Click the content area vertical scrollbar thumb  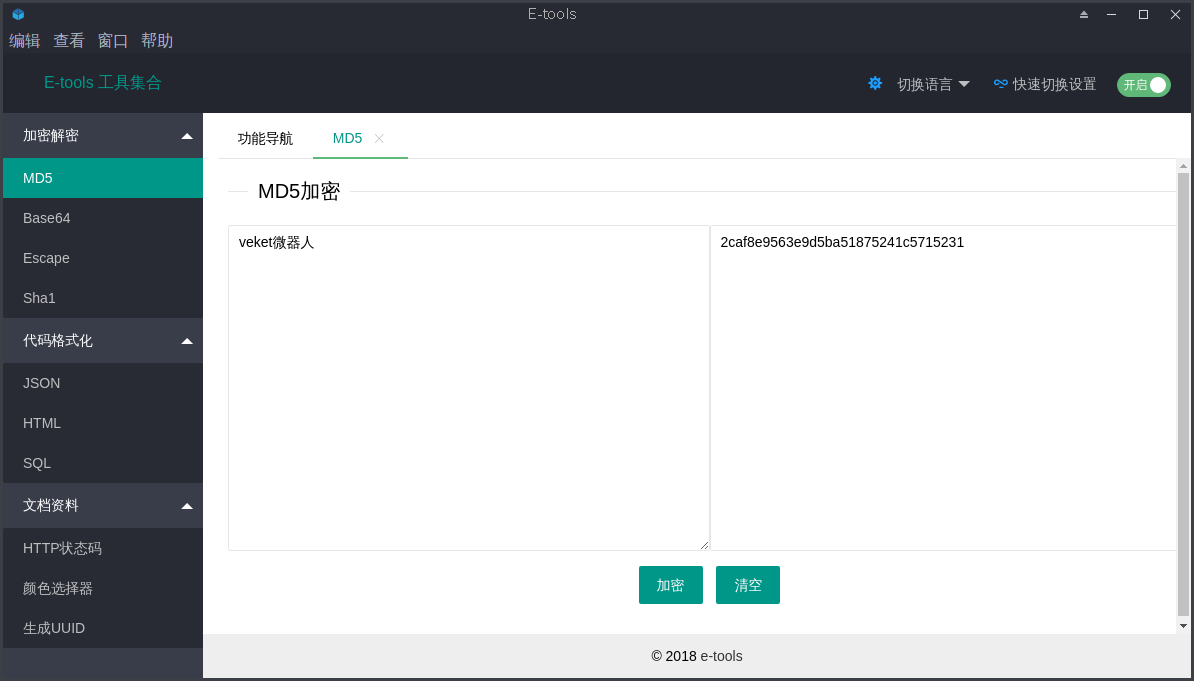tap(1183, 394)
